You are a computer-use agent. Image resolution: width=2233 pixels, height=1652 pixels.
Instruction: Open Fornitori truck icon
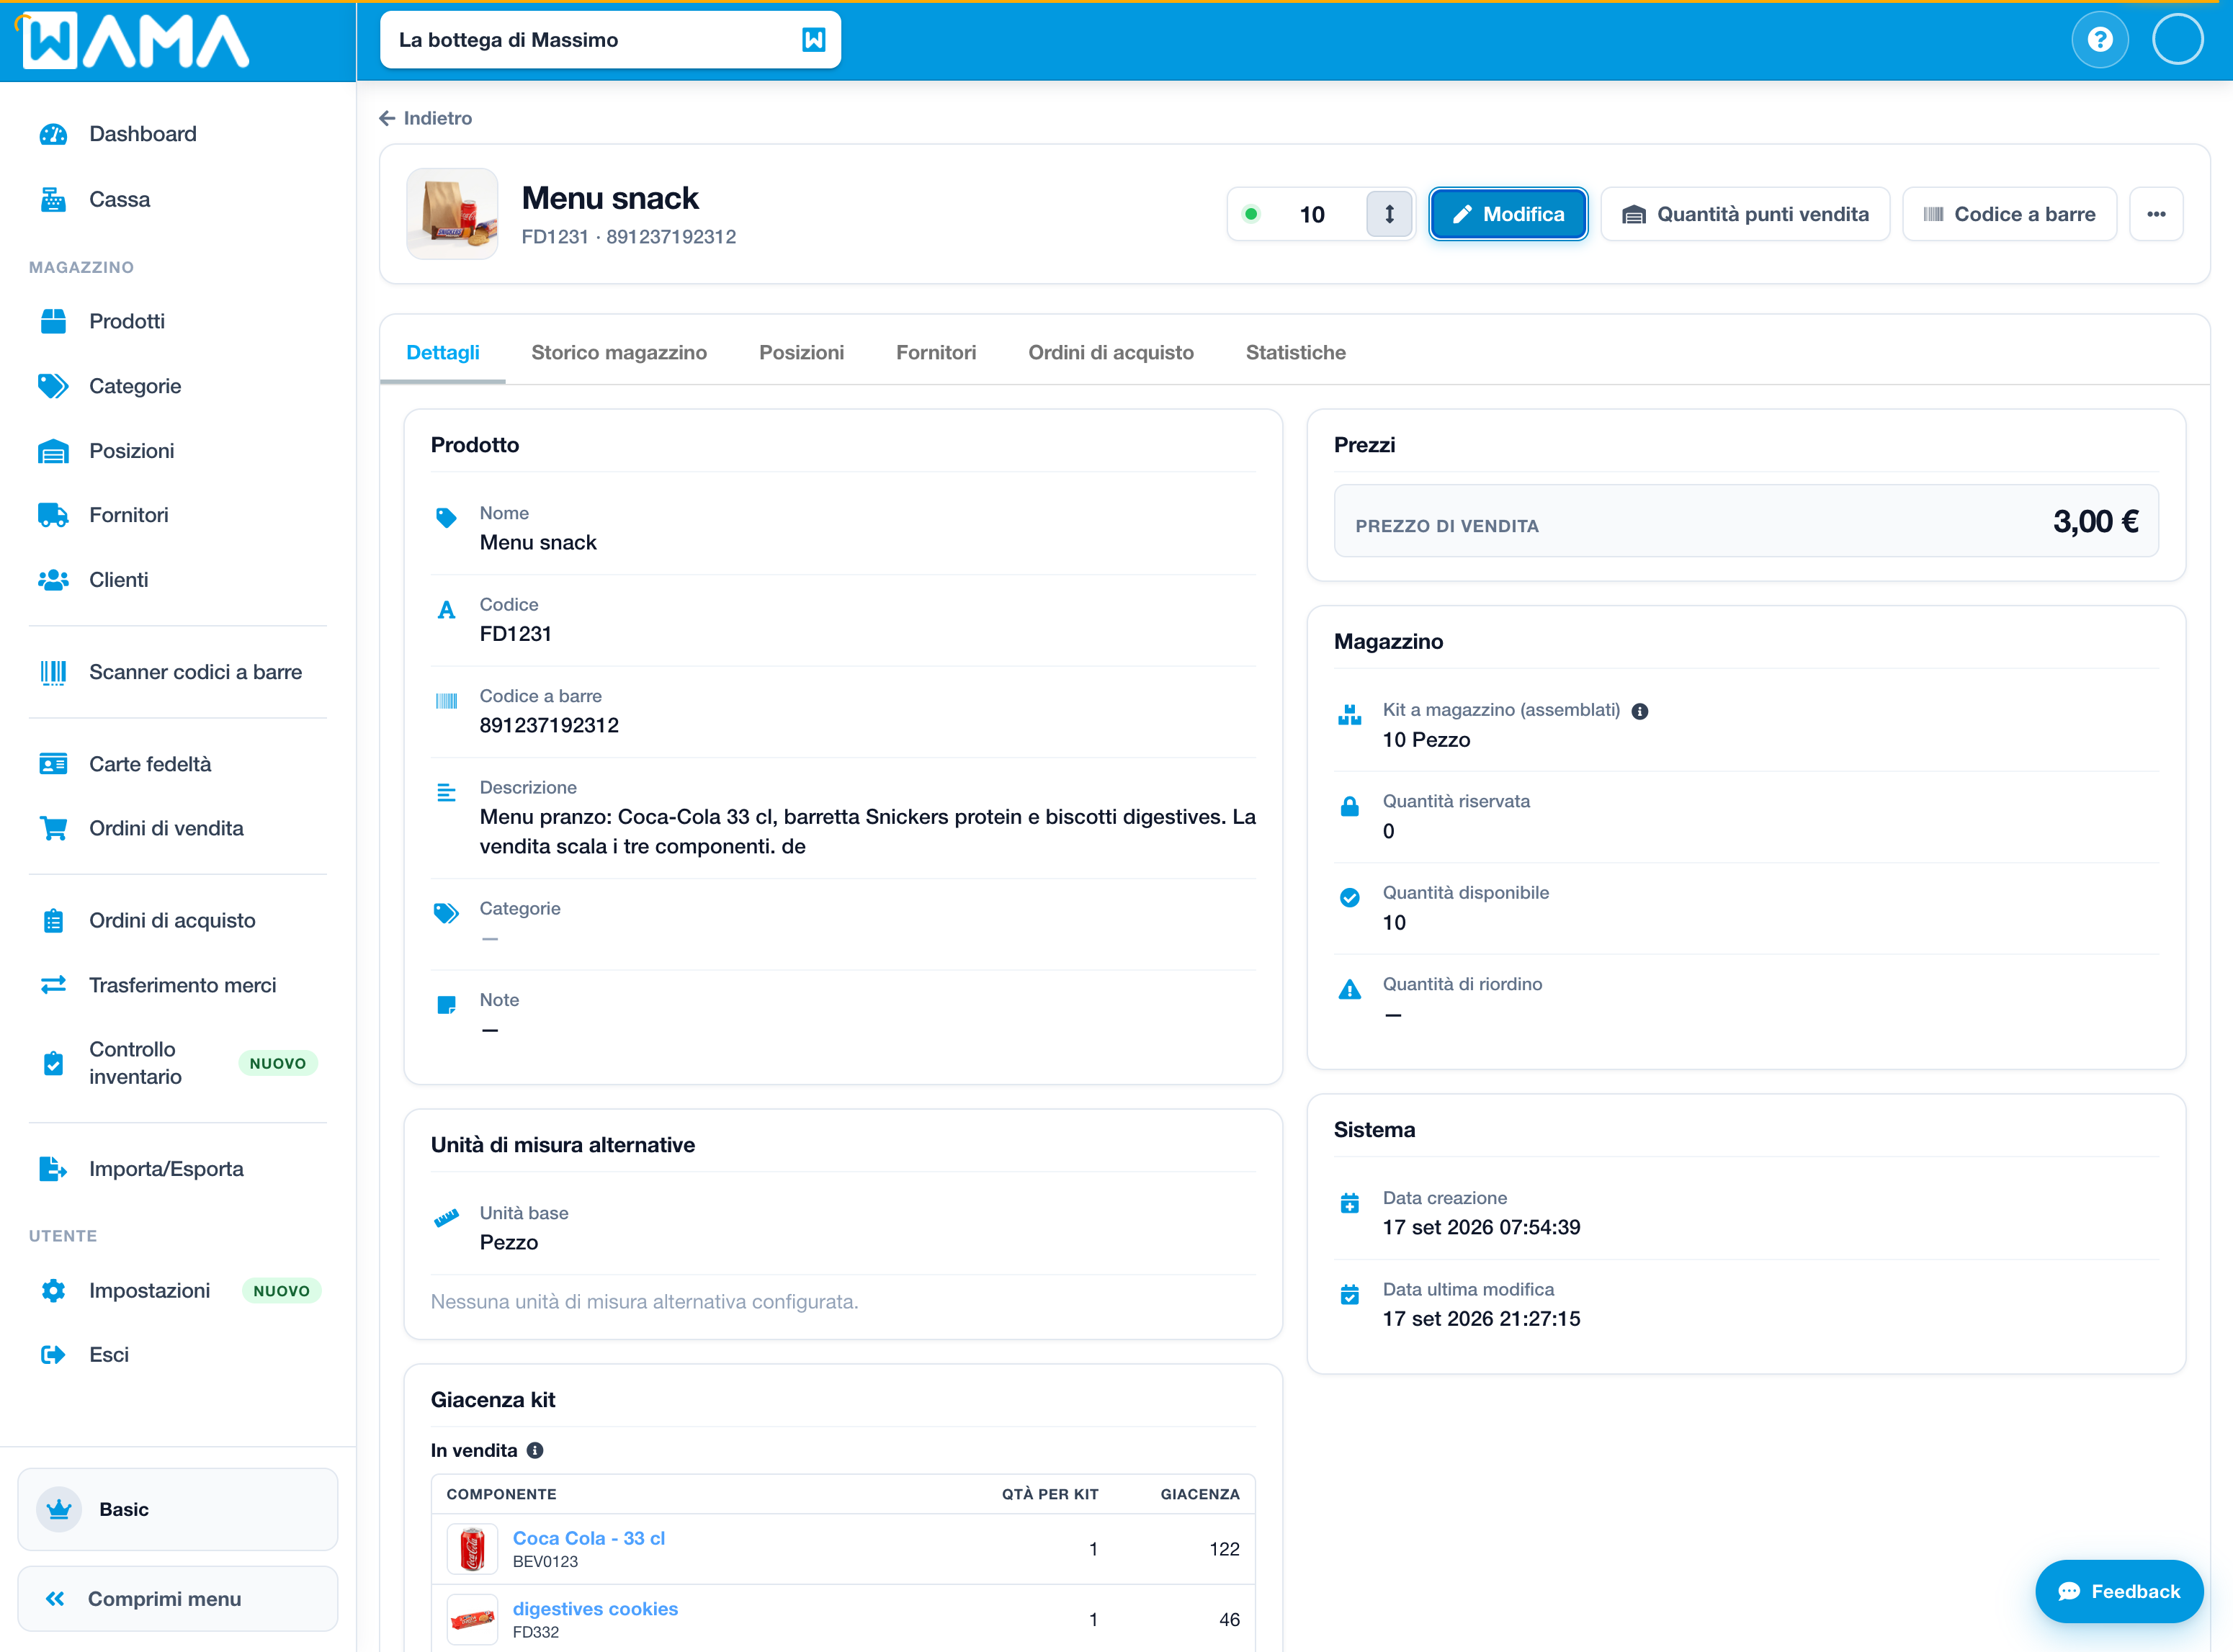pos(53,515)
